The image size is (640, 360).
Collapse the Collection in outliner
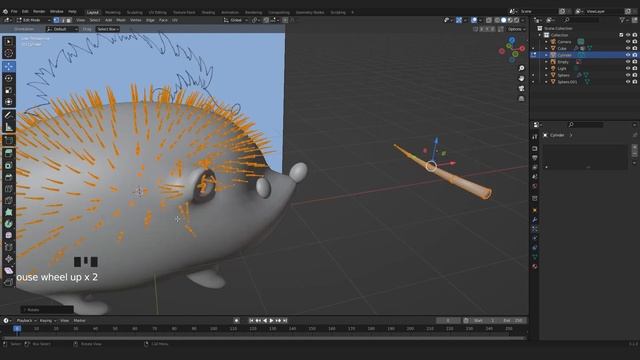pyautogui.click(x=540, y=35)
